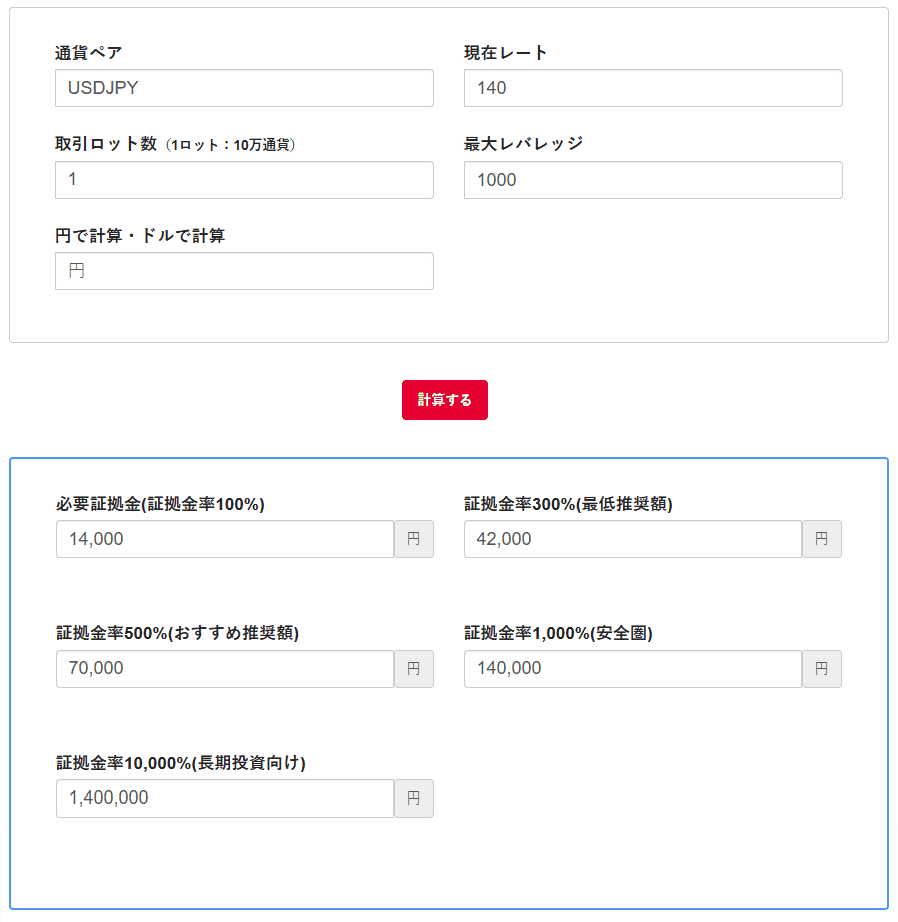Image resolution: width=898 pixels, height=922 pixels.
Task: Click the 必要証拠金(証拠金率100%) label
Action: (x=161, y=504)
